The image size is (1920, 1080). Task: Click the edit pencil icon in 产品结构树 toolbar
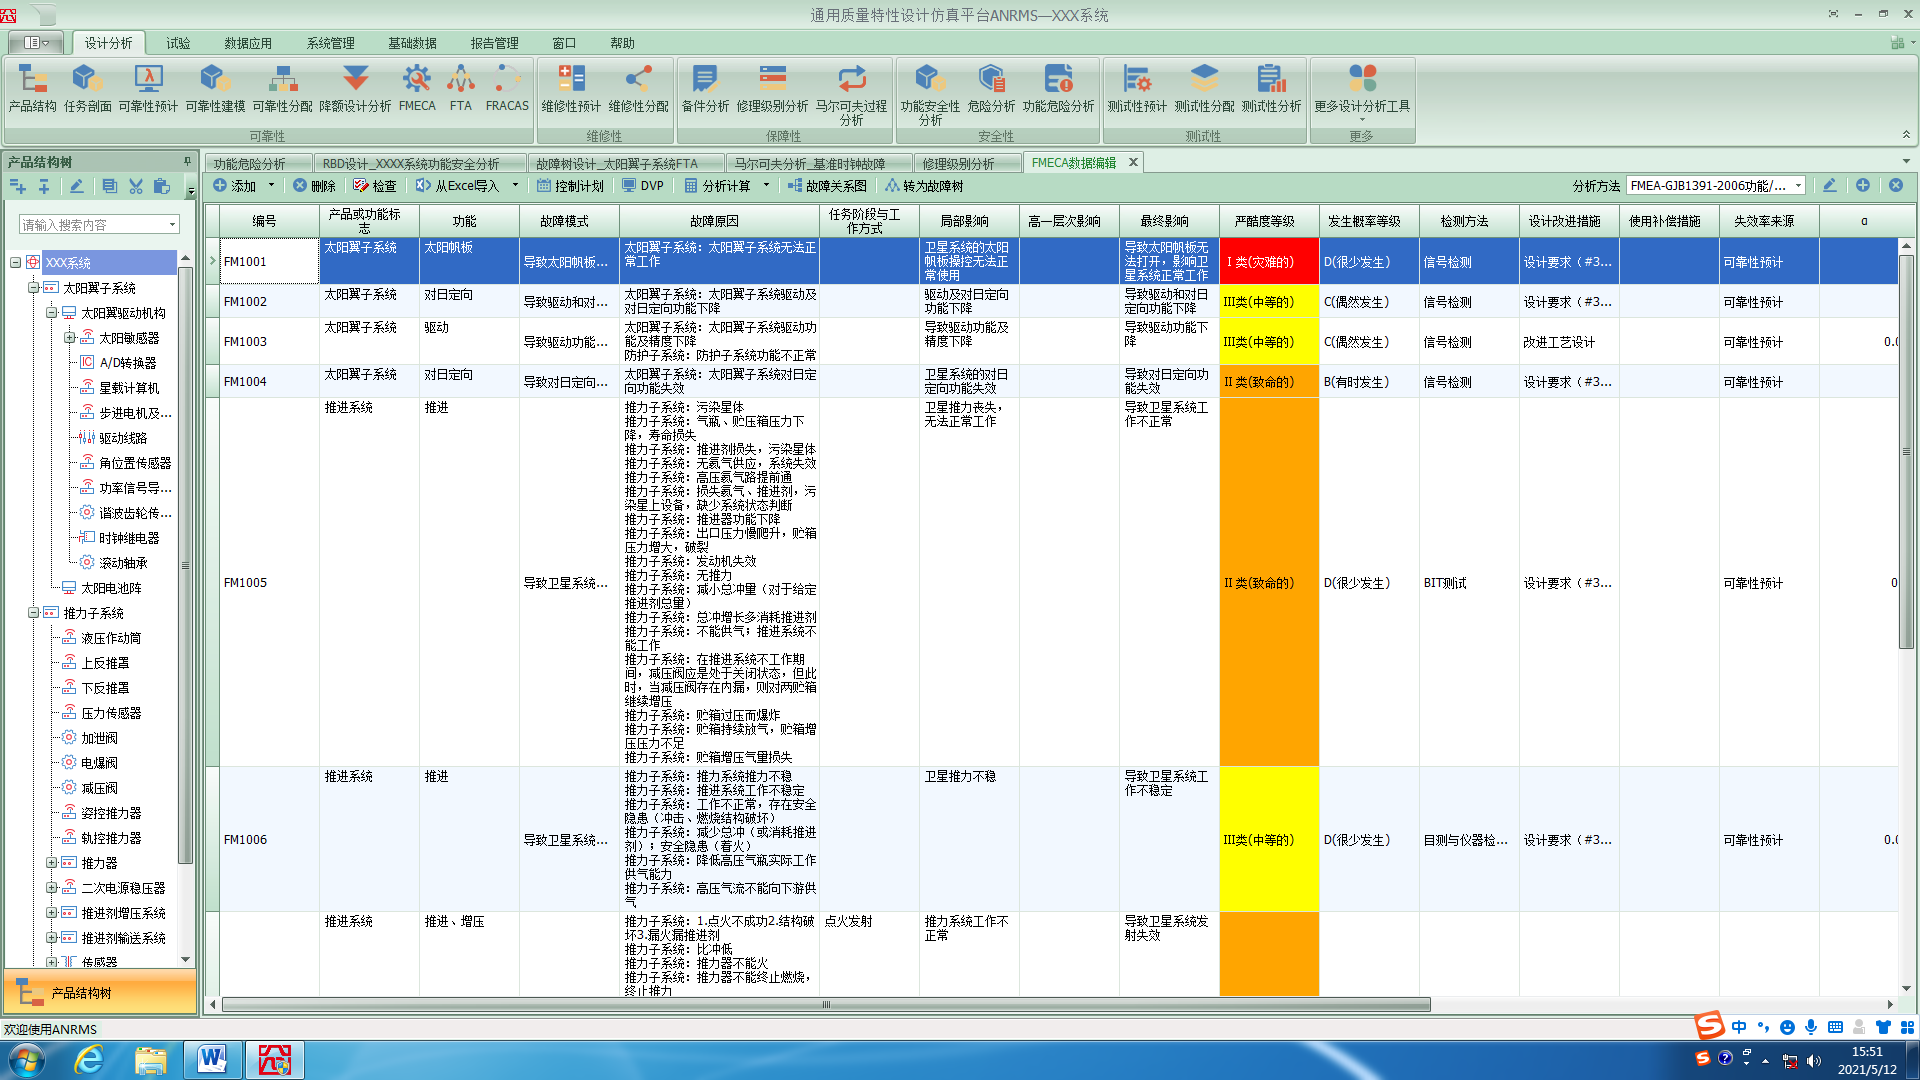point(76,186)
